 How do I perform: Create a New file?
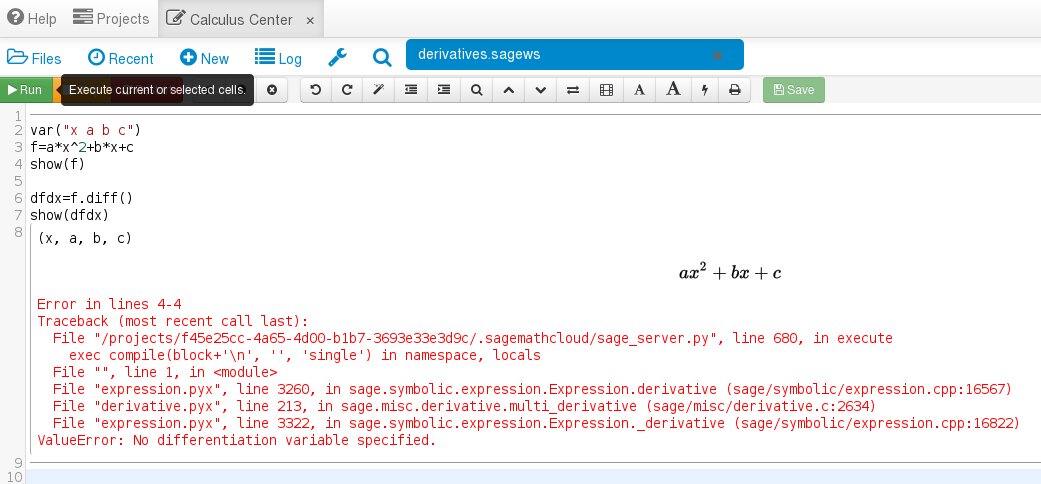(x=205, y=58)
